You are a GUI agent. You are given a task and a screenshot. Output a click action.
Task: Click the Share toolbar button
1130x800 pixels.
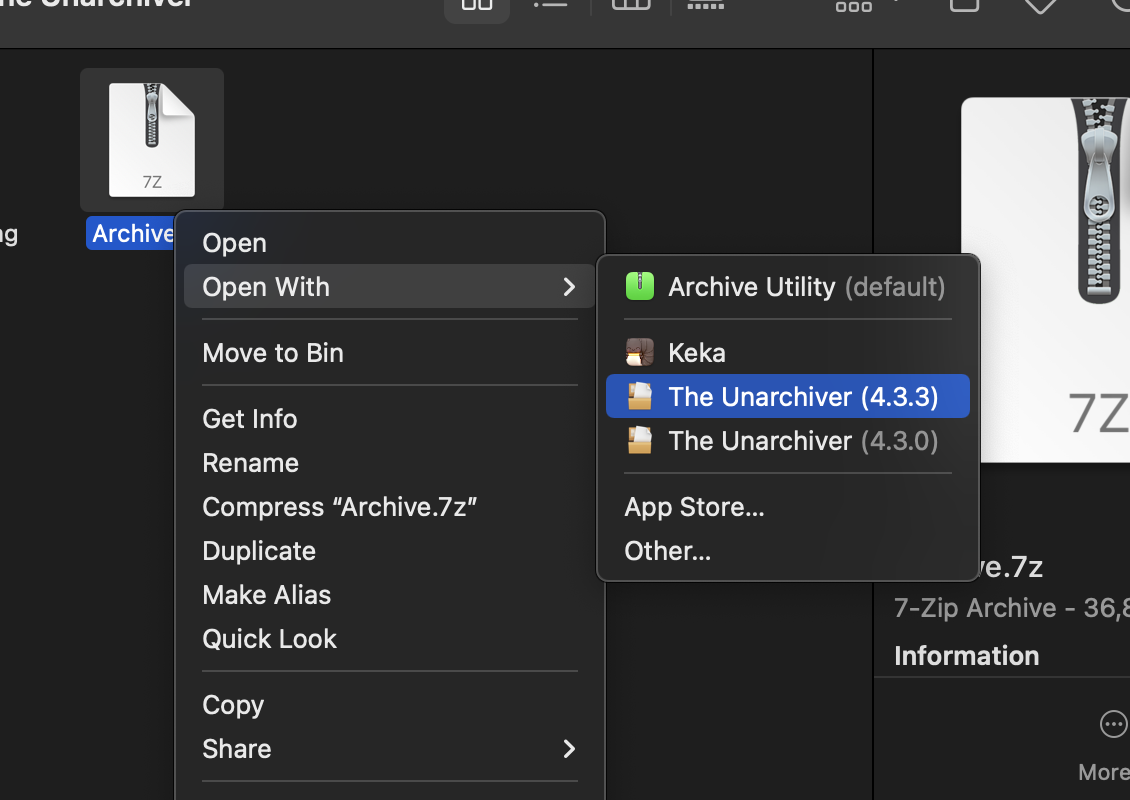pyautogui.click(x=964, y=6)
